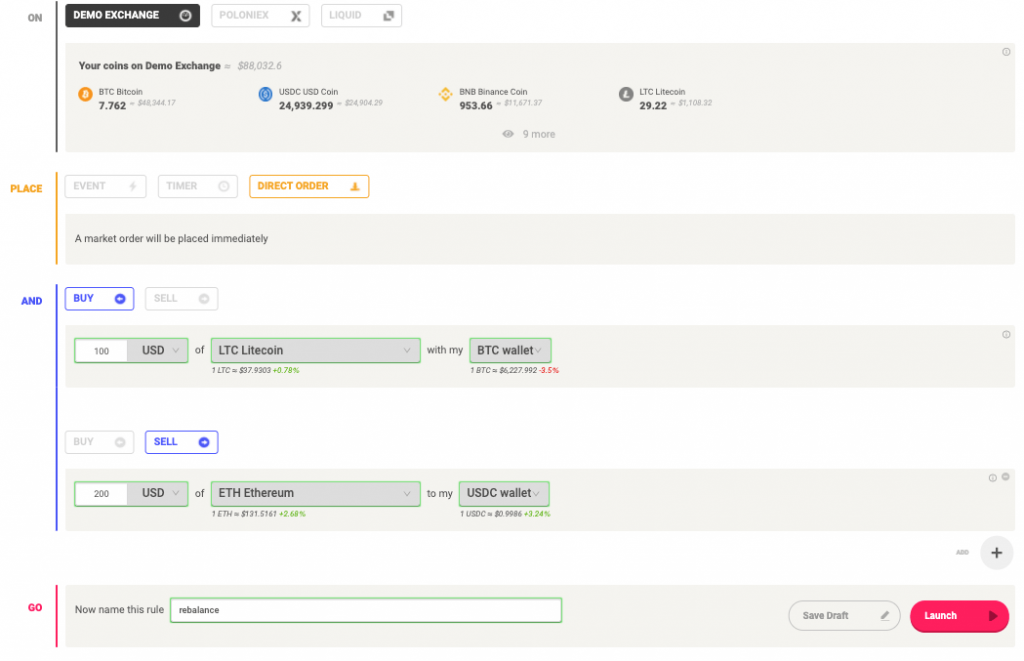Click the BTC Bitcoin coin icon
This screenshot has width=1024, height=661.
point(85,95)
